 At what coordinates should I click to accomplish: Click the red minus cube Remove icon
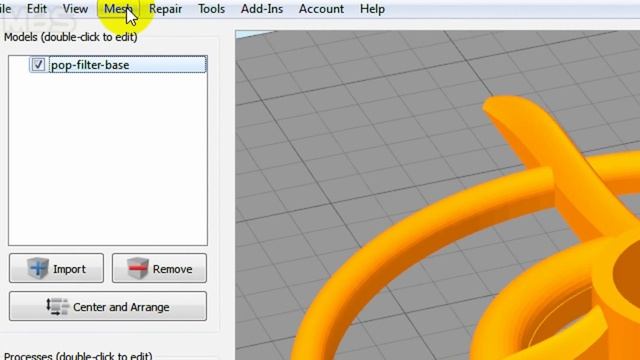138,268
